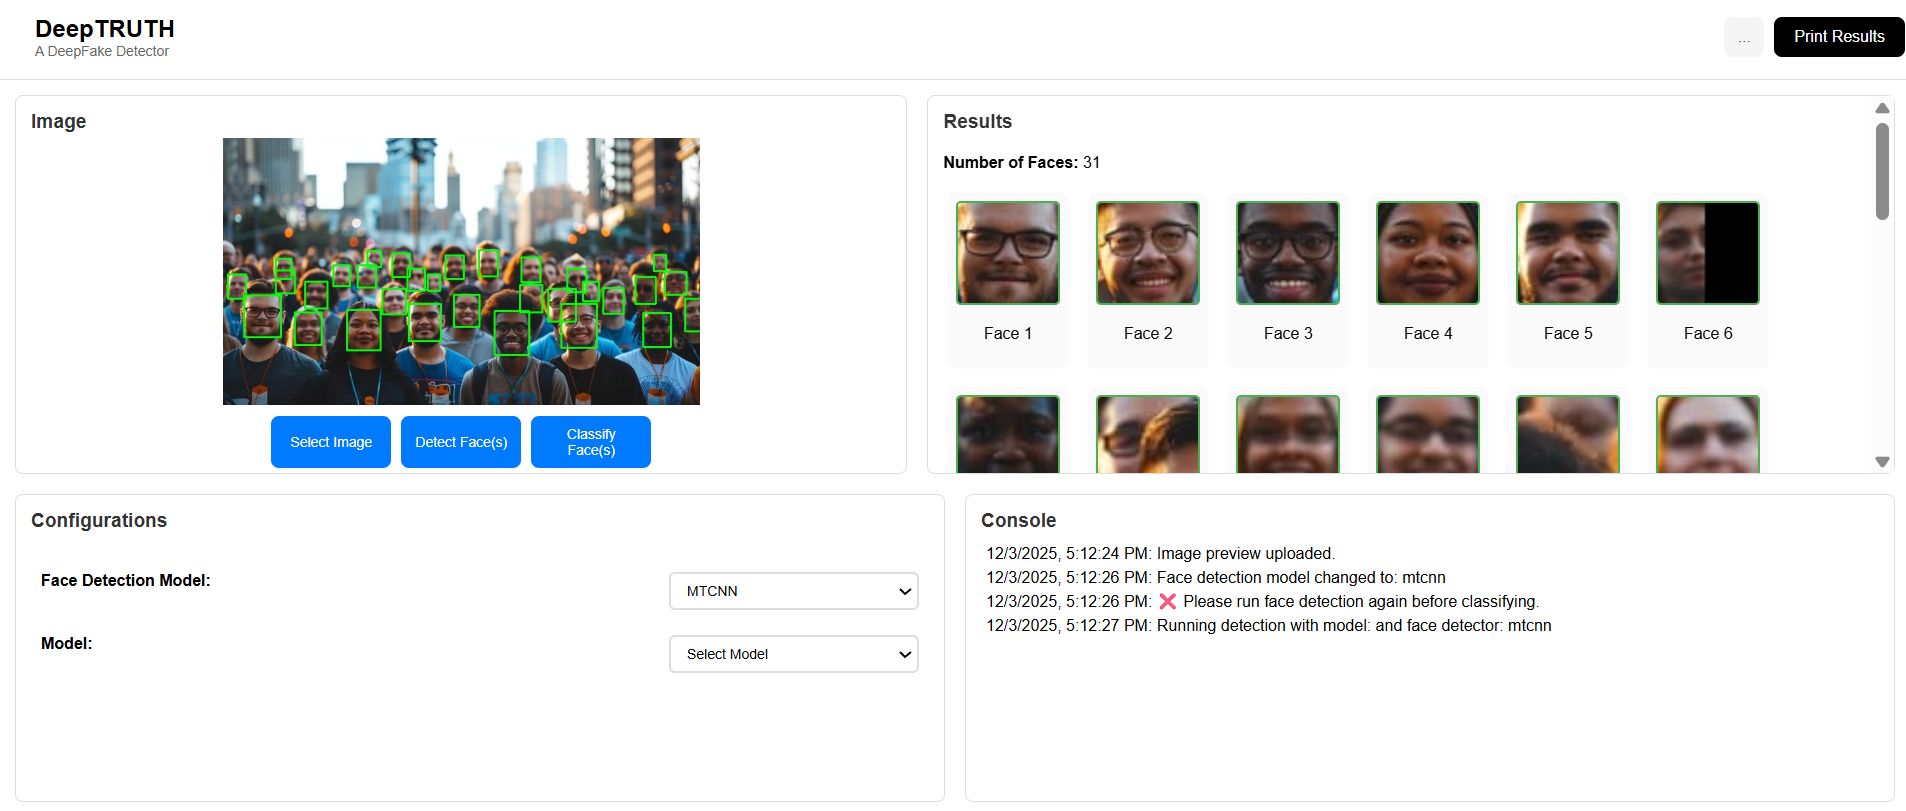Click the results scrollbar up arrow
Screen dimensions: 1906x811
1882,108
